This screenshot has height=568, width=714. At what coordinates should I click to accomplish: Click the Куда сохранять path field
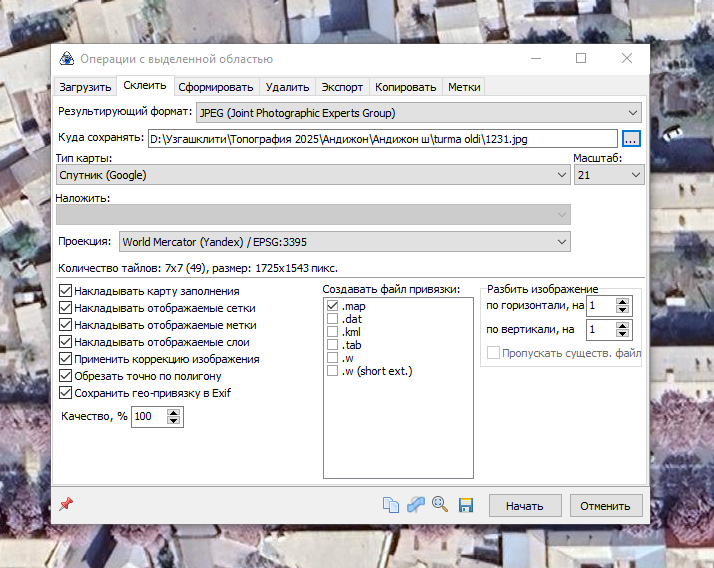click(382, 139)
